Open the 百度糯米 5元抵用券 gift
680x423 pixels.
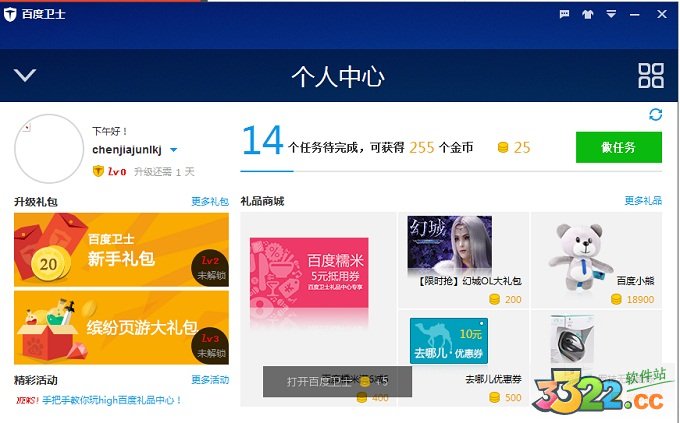tap(309, 272)
